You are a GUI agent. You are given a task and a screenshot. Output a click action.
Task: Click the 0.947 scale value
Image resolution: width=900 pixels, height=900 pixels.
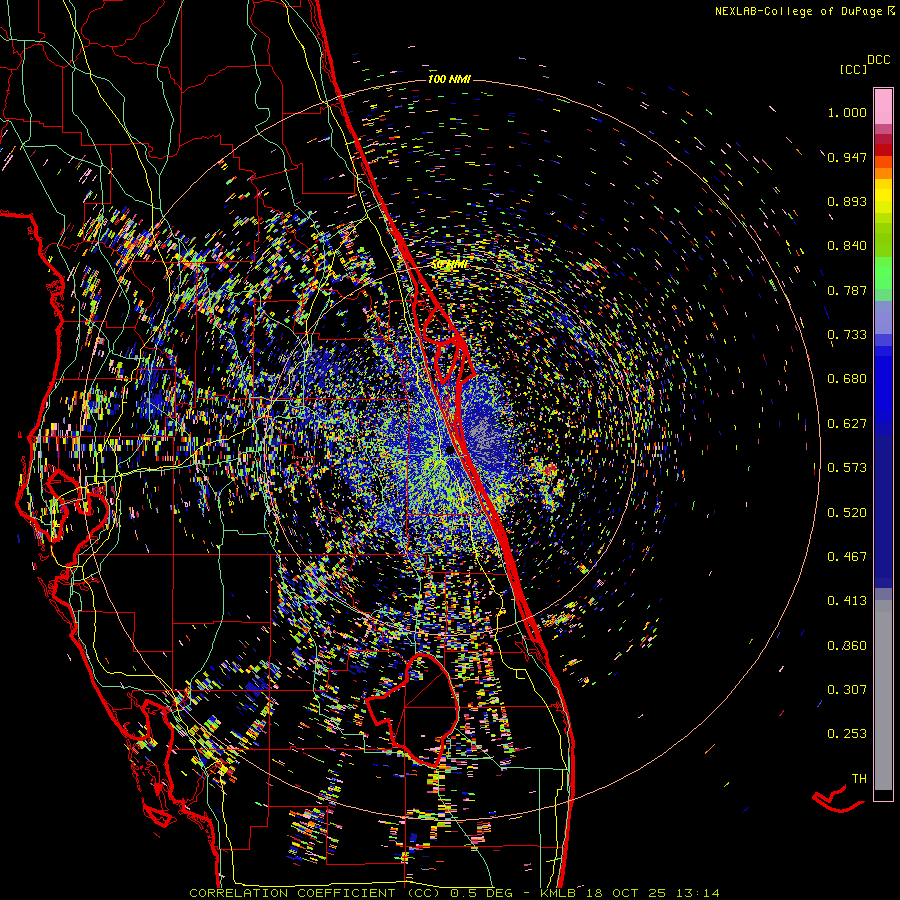847,157
